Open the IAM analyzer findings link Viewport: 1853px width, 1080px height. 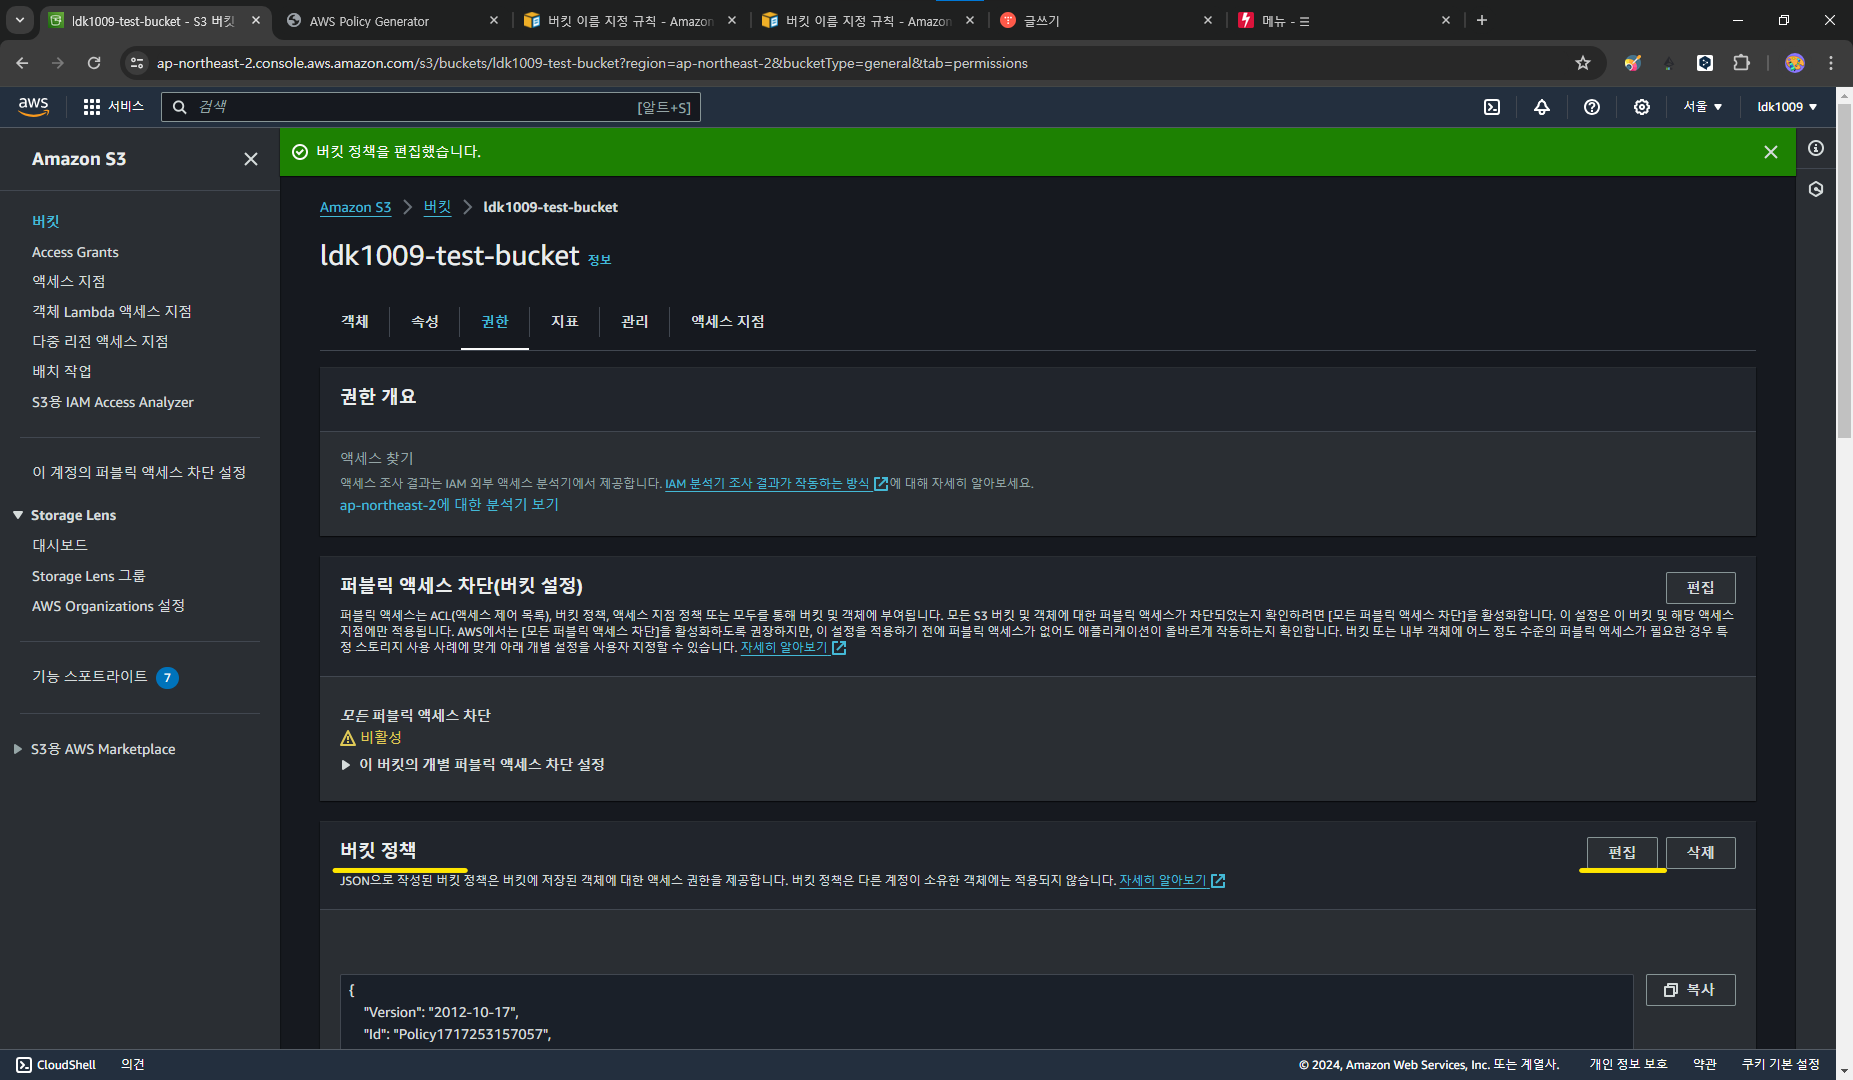point(776,484)
